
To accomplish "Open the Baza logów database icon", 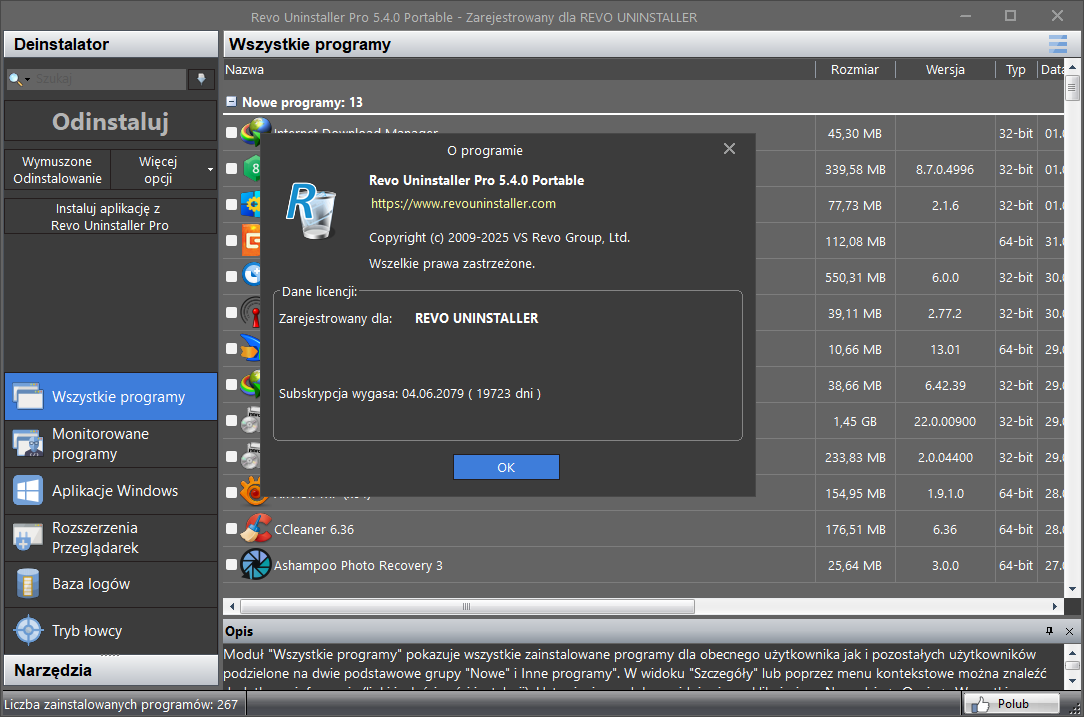I will point(28,584).
